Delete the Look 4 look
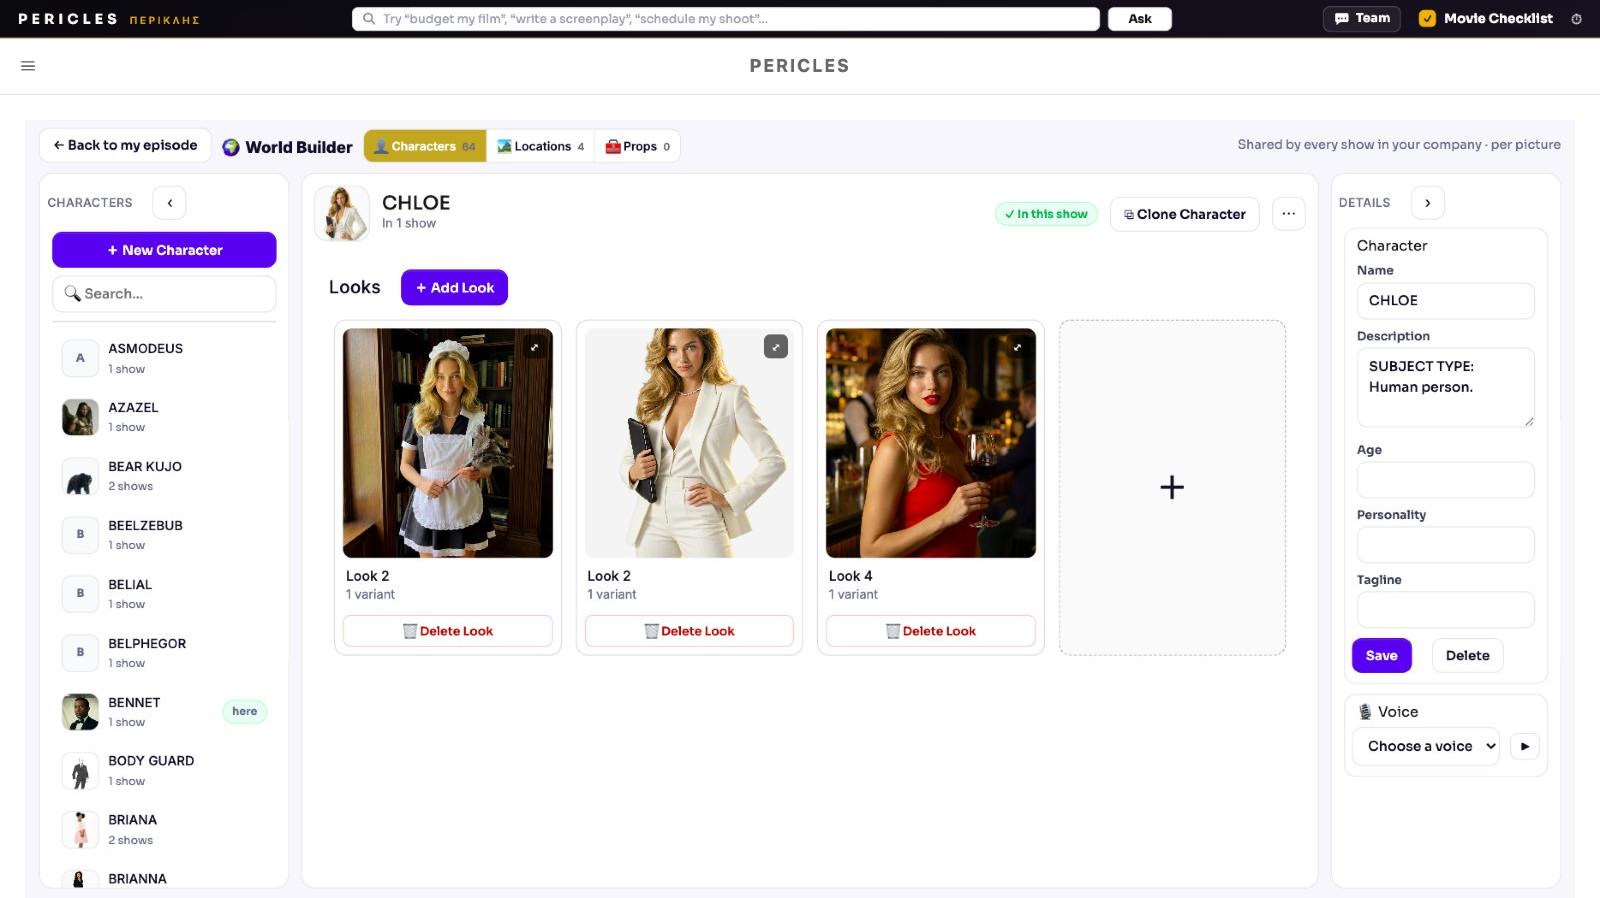 [930, 631]
